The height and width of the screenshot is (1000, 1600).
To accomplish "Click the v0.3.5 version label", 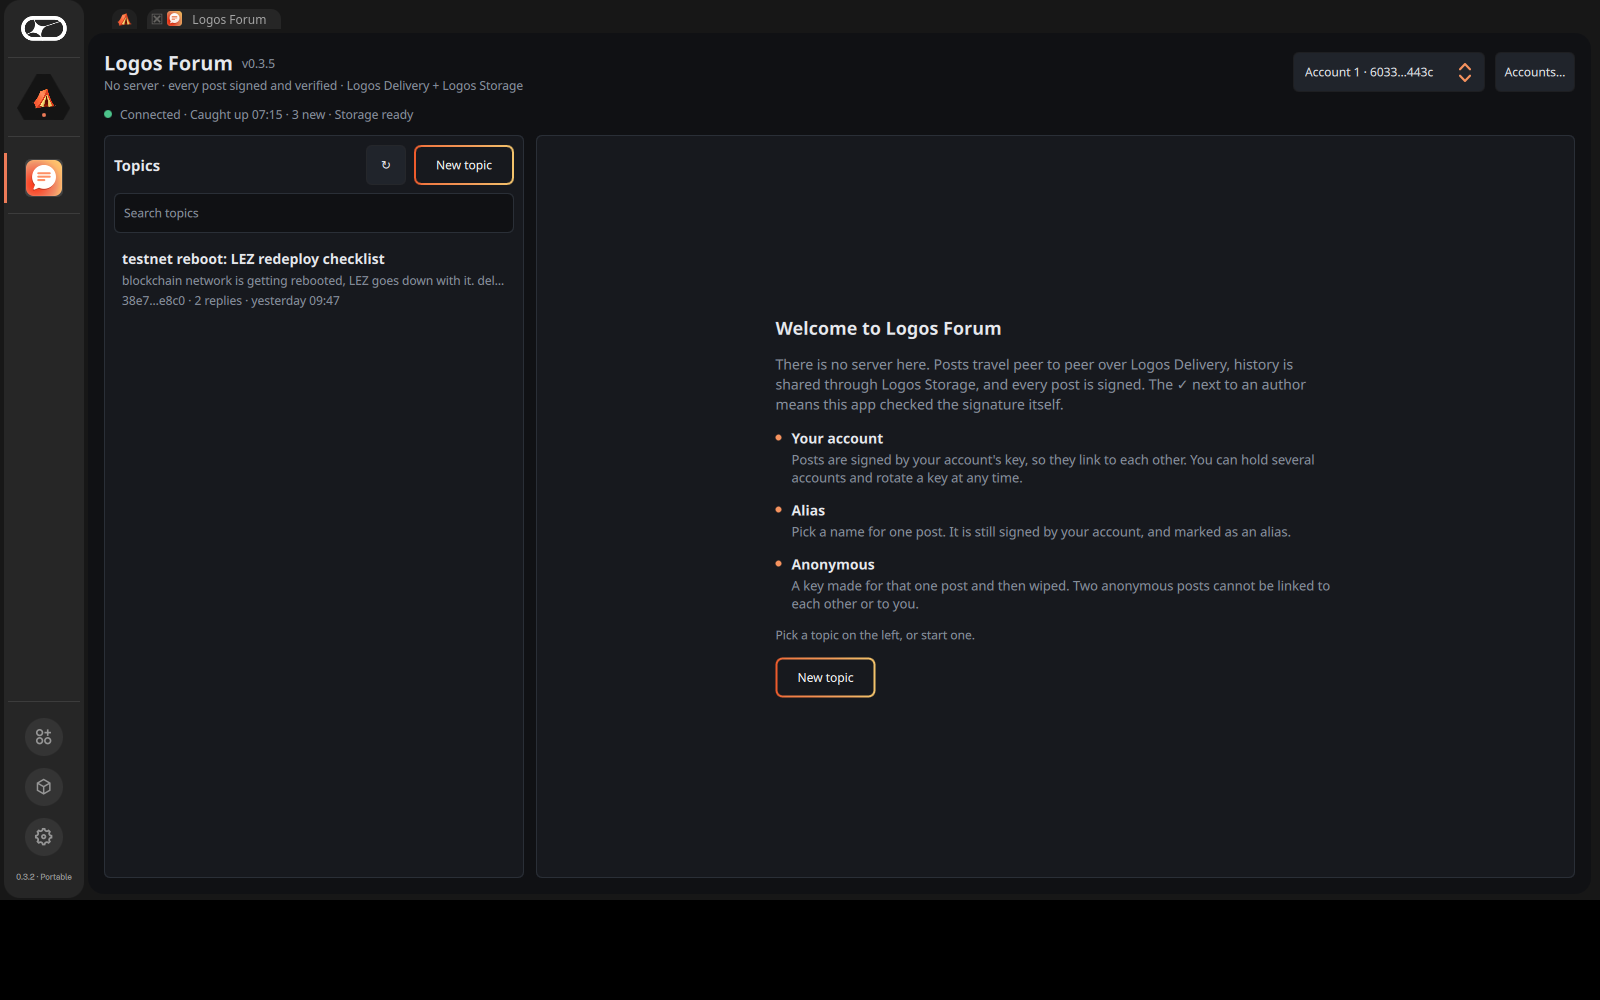I will pyautogui.click(x=258, y=64).
